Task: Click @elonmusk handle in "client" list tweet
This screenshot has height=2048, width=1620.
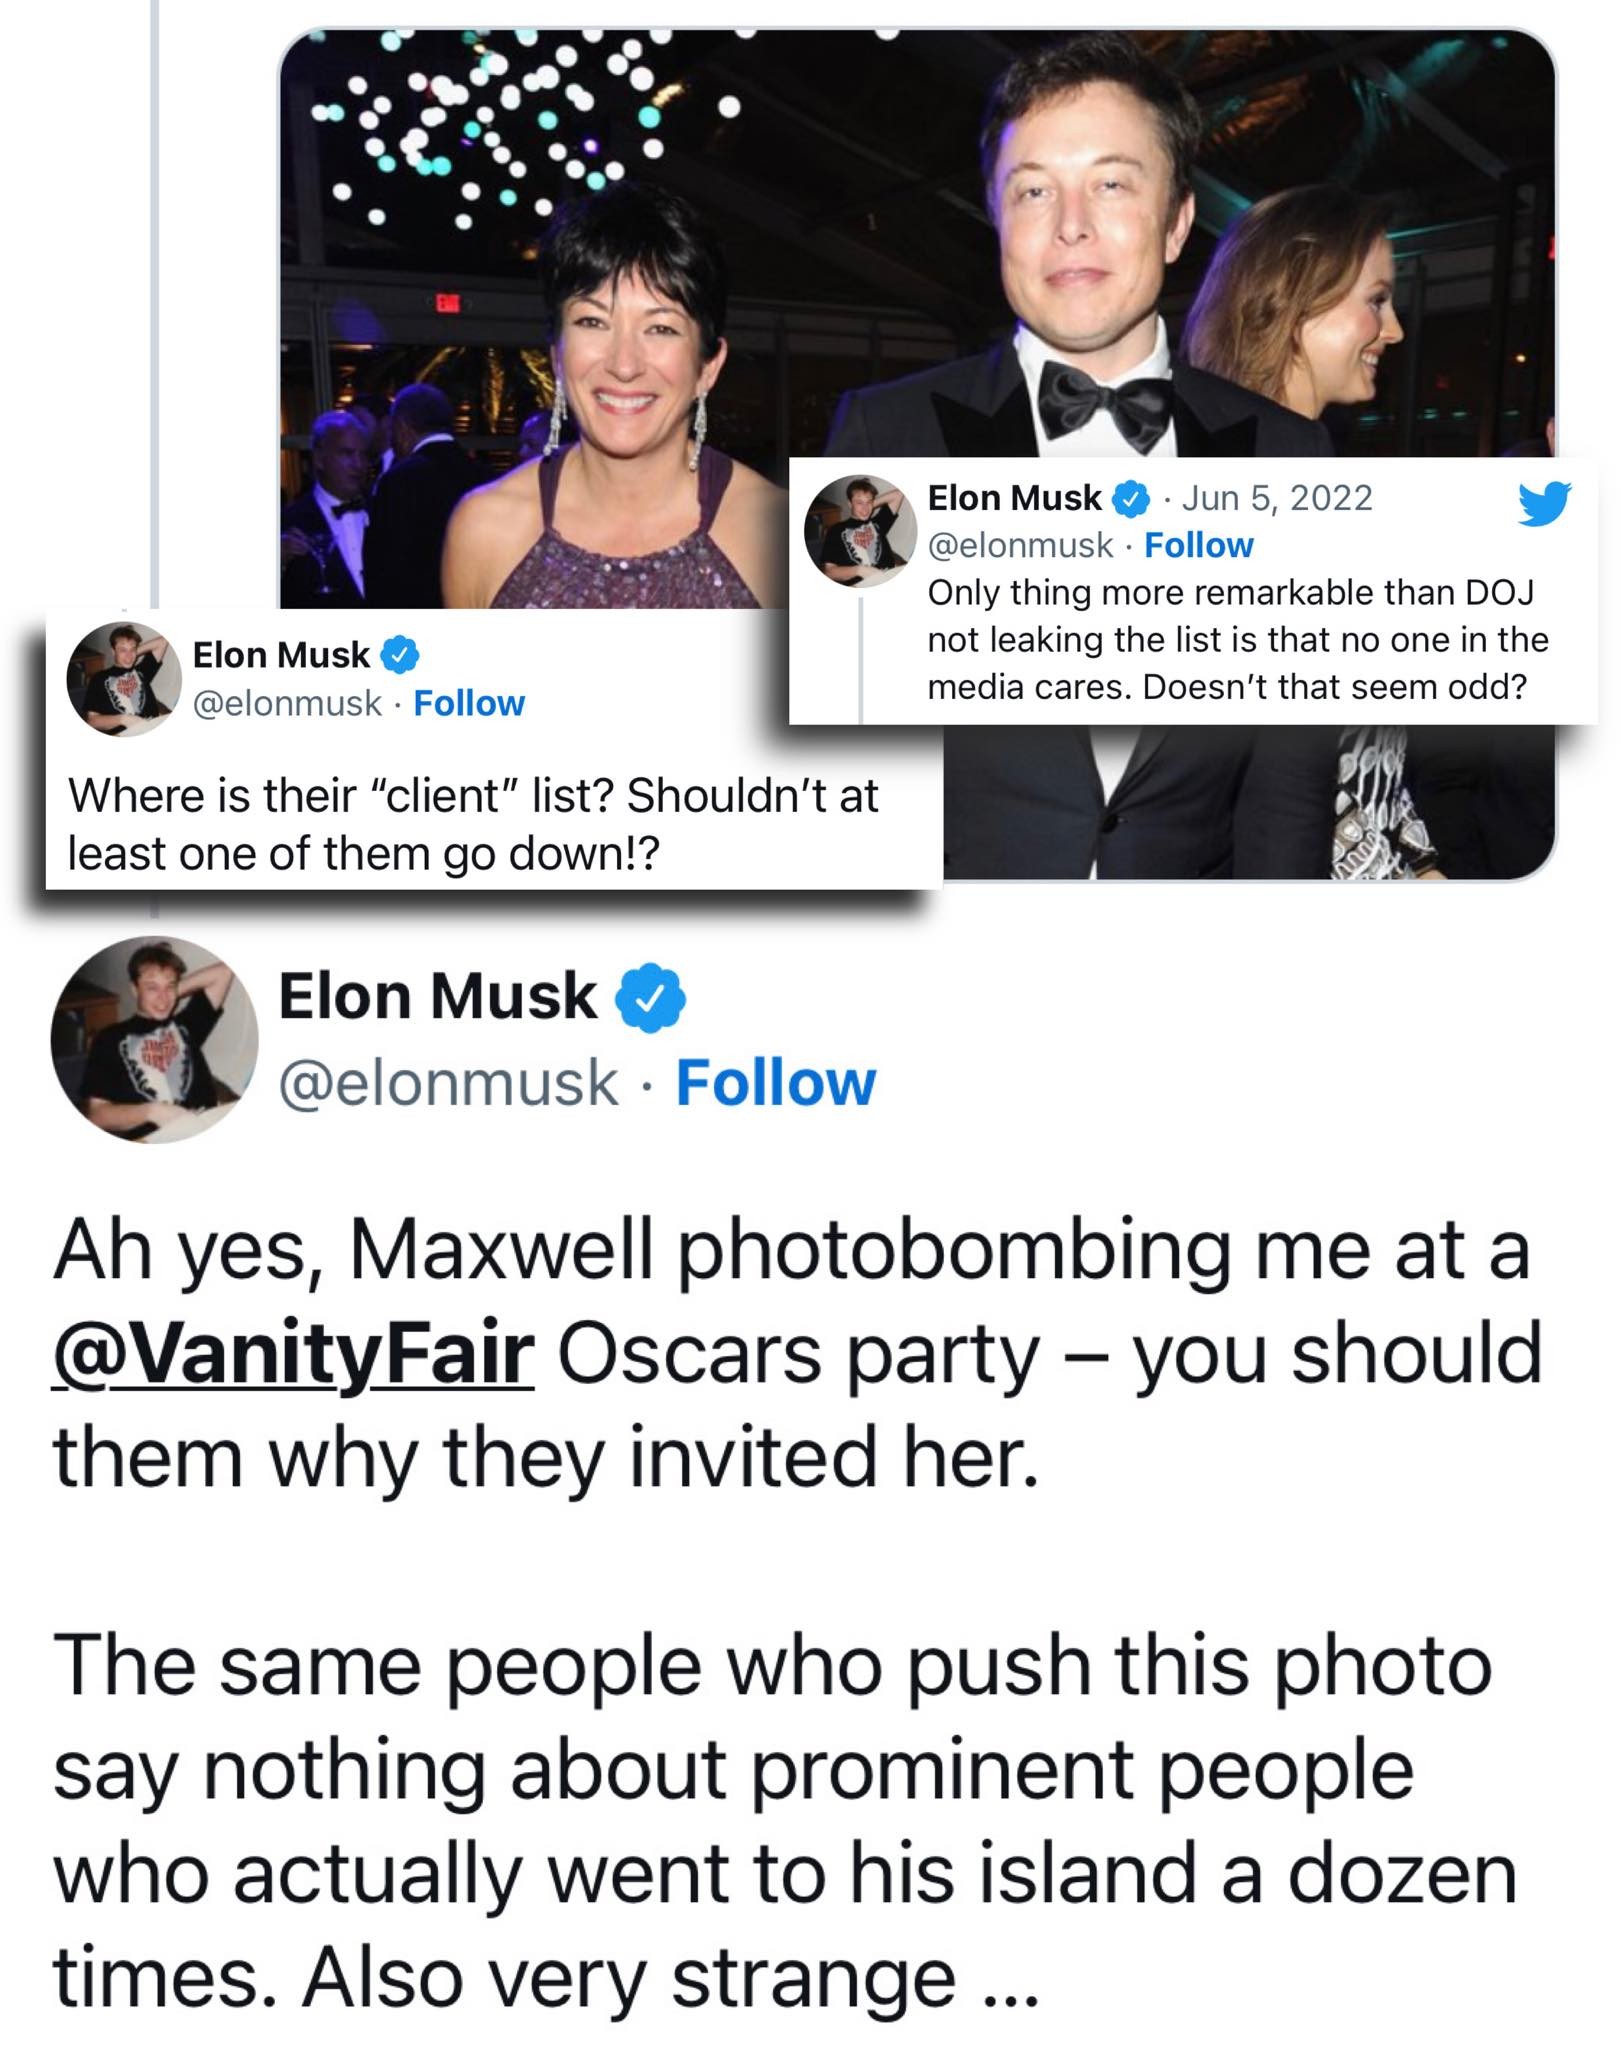Action: coord(287,703)
